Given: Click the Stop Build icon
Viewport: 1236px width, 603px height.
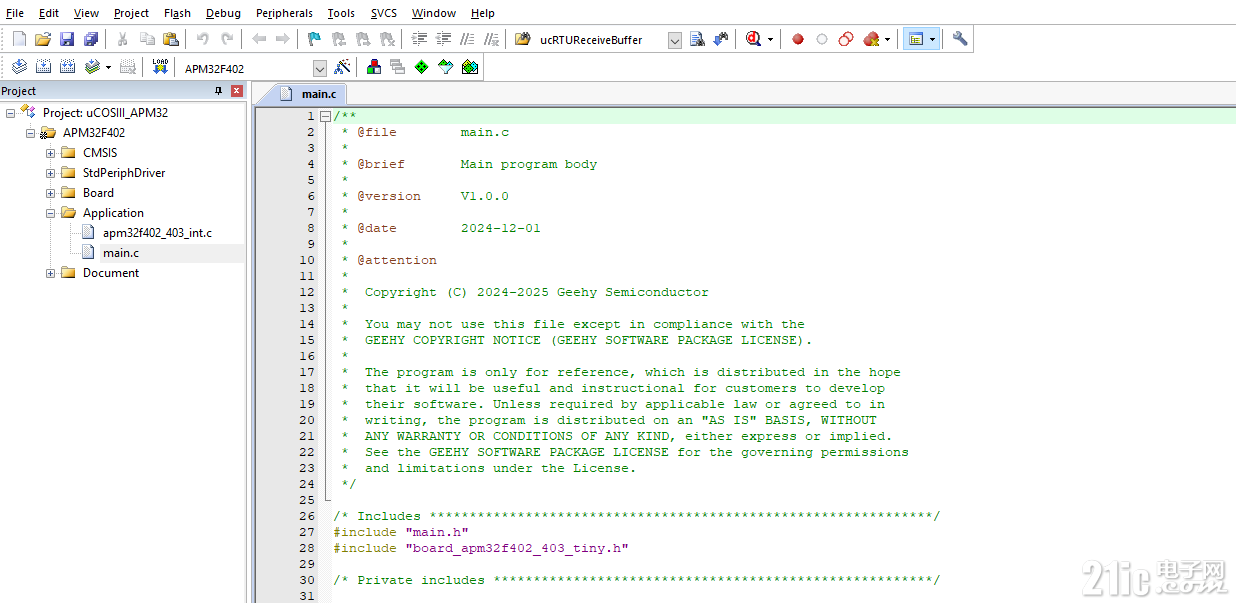Looking at the screenshot, I should pyautogui.click(x=128, y=67).
